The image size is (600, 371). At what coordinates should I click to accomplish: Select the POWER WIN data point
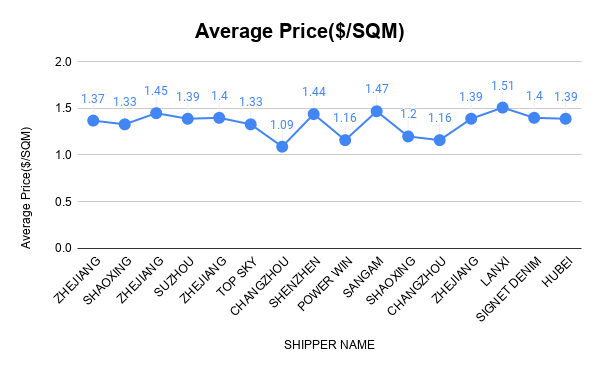tap(345, 140)
